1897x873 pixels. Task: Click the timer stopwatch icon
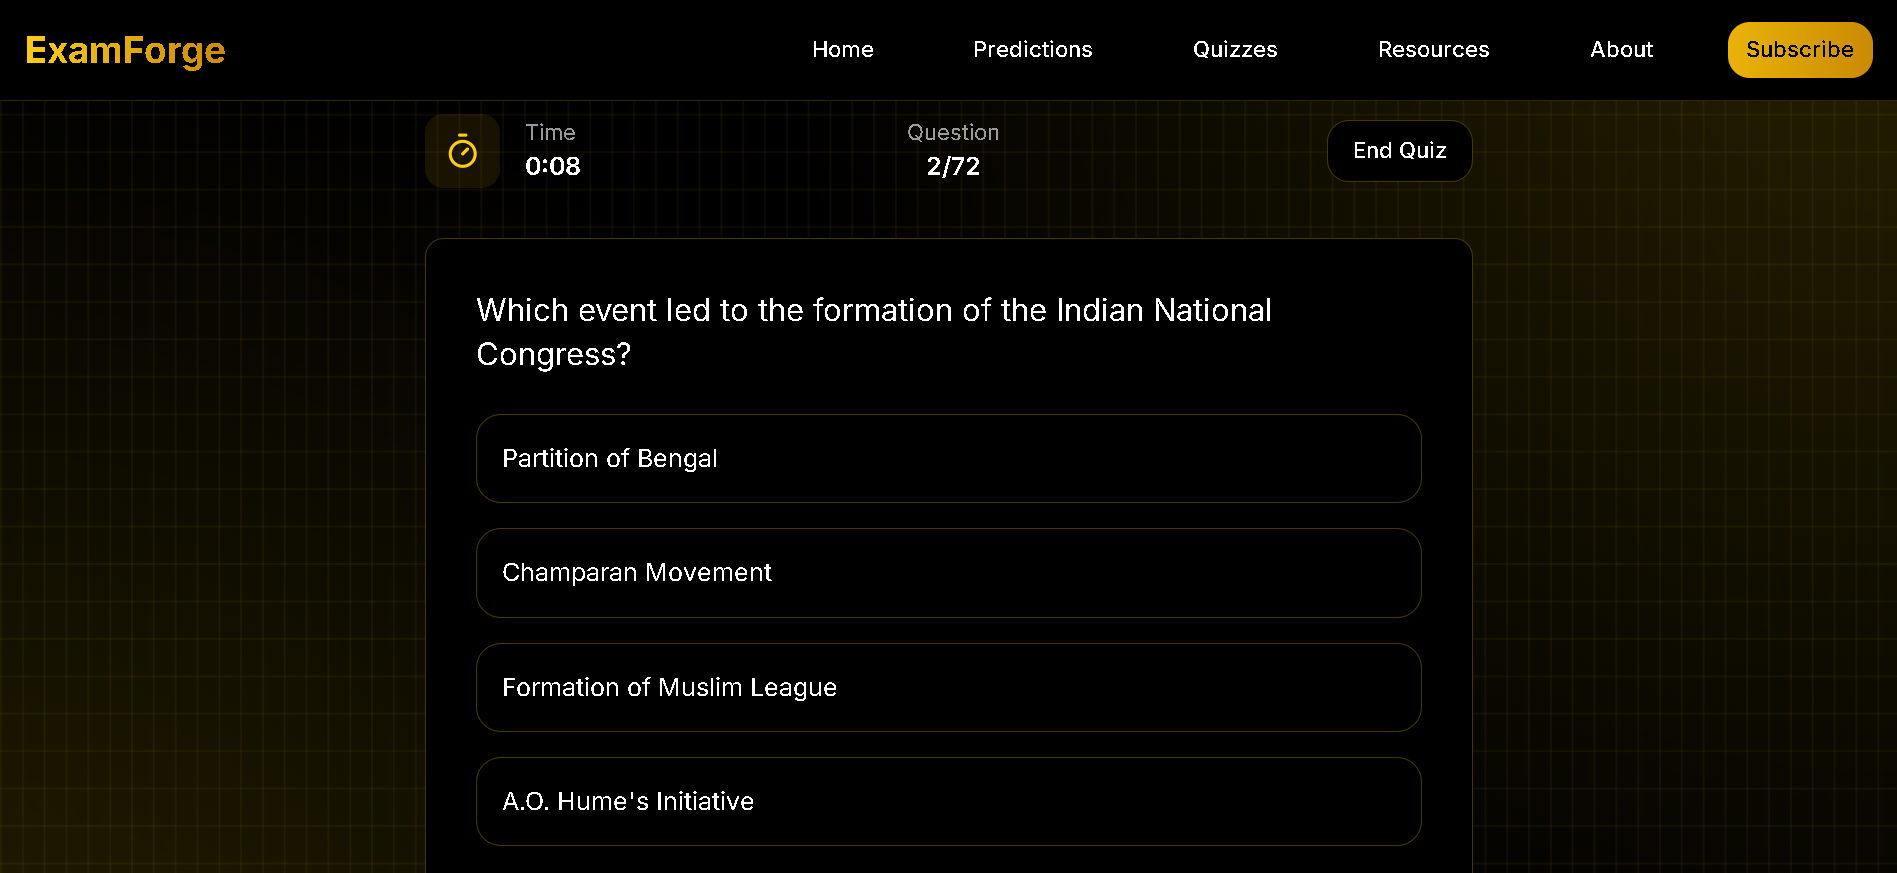tap(462, 151)
